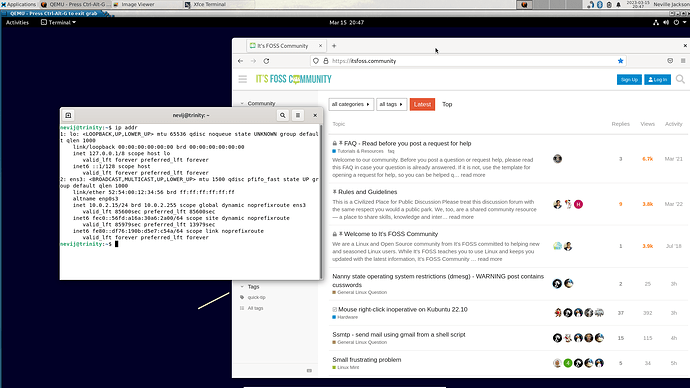Click the forum search magnifier icon
The width and height of the screenshot is (690, 388).
pyautogui.click(x=680, y=79)
